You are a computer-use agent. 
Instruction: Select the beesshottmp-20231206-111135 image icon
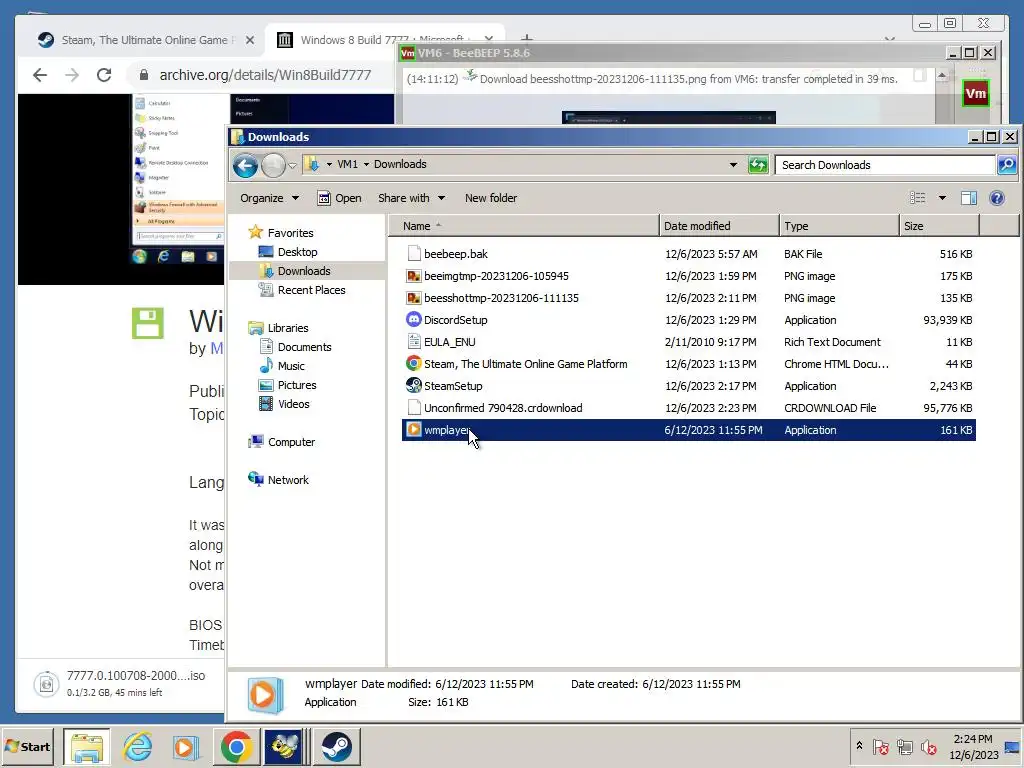tap(413, 298)
